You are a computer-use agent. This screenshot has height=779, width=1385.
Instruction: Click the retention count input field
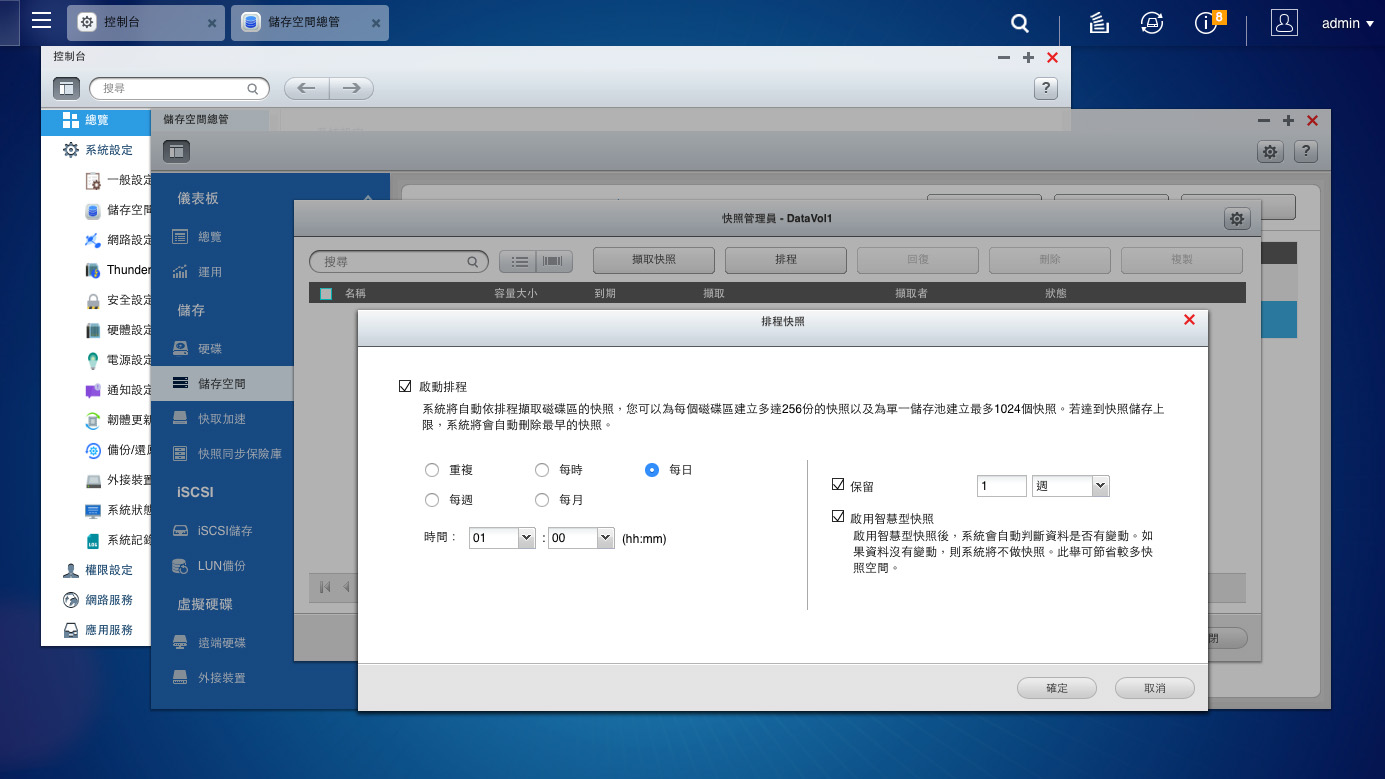[x=1002, y=486]
